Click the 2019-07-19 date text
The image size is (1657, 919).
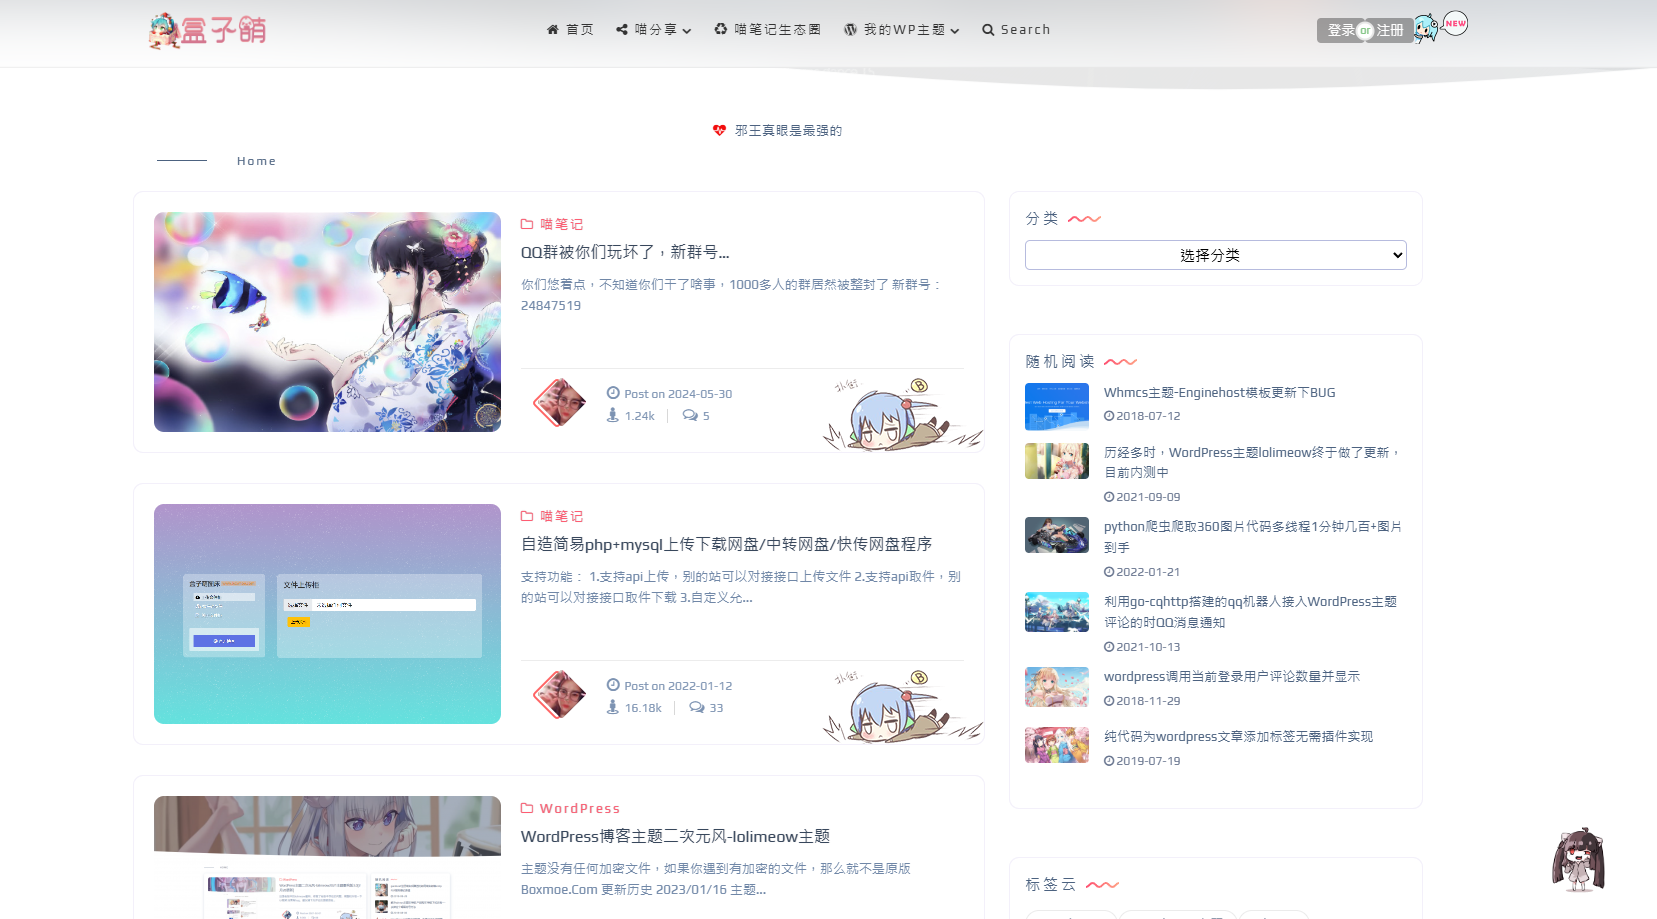pyautogui.click(x=1148, y=761)
